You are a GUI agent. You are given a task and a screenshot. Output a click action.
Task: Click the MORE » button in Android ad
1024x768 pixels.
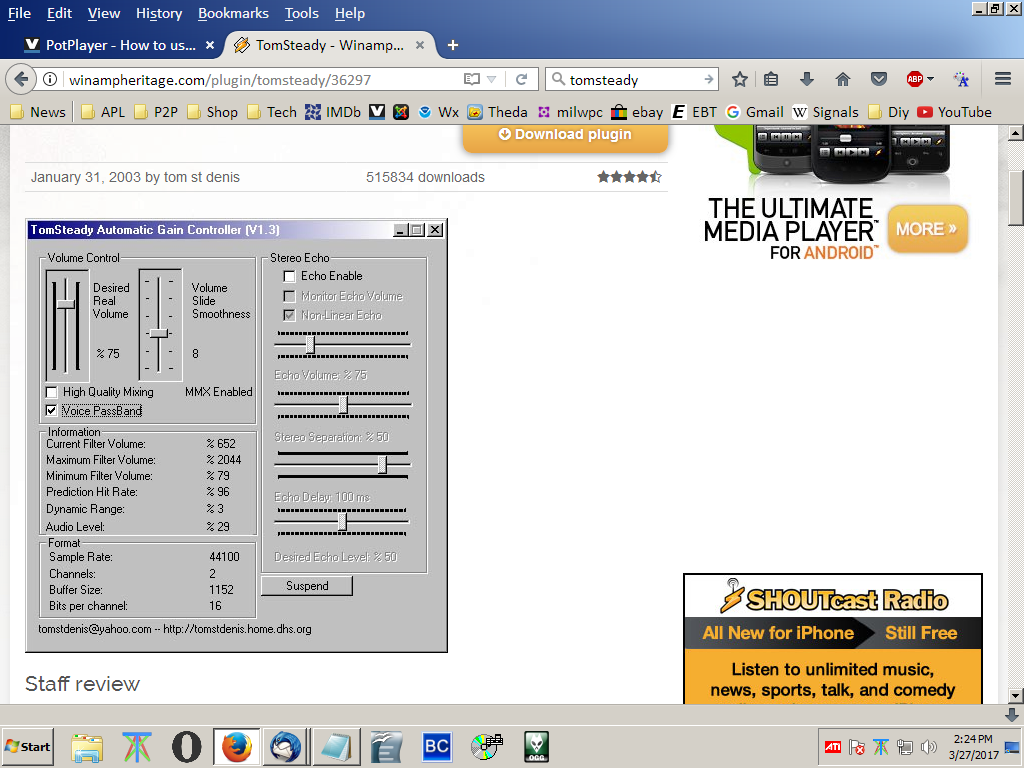(x=927, y=229)
